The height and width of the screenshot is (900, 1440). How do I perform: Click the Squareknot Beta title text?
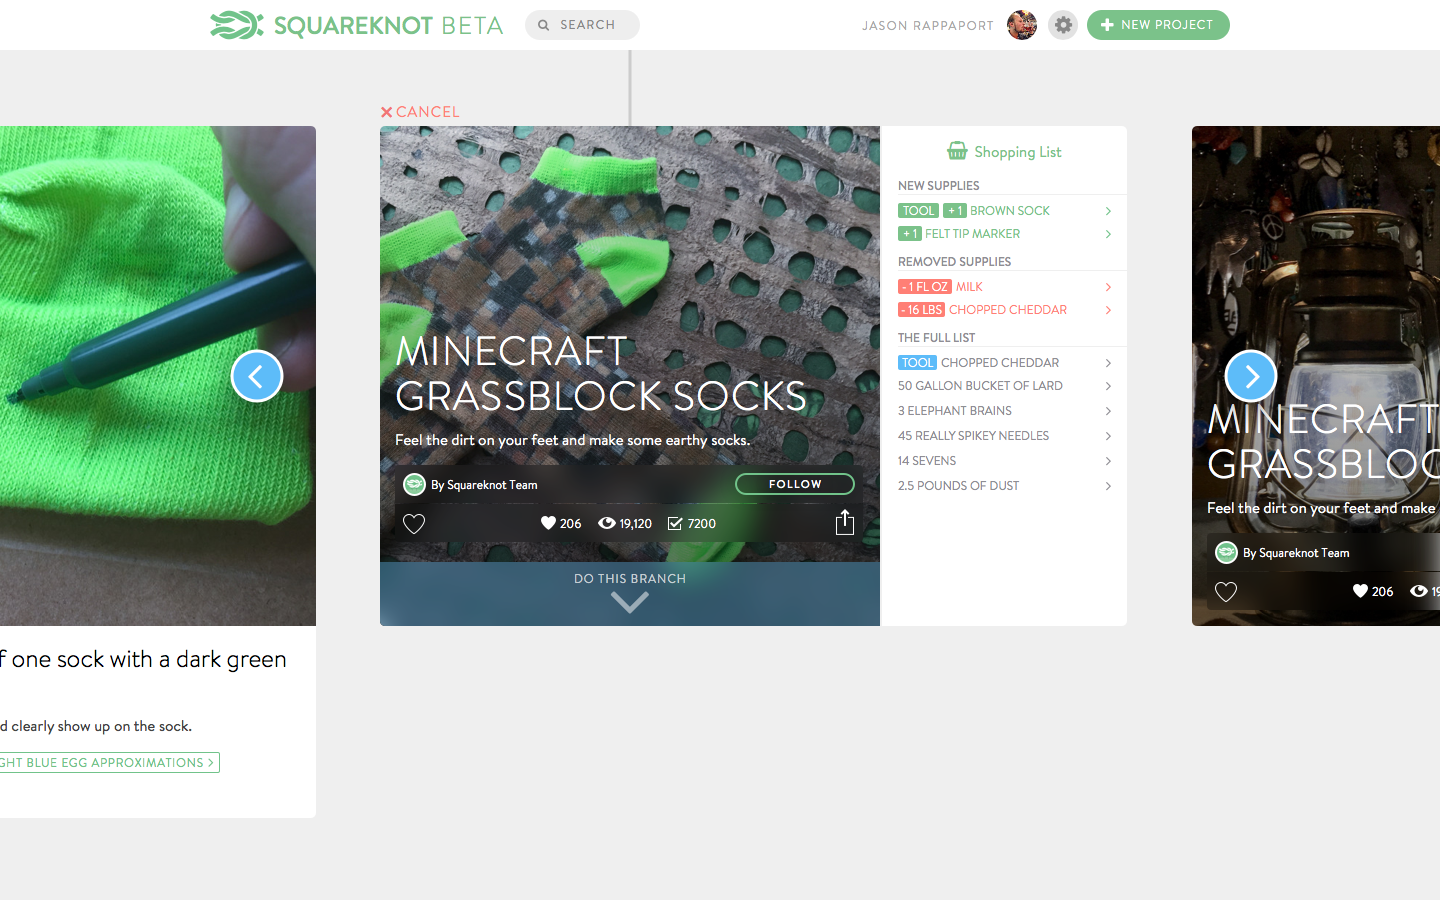389,26
